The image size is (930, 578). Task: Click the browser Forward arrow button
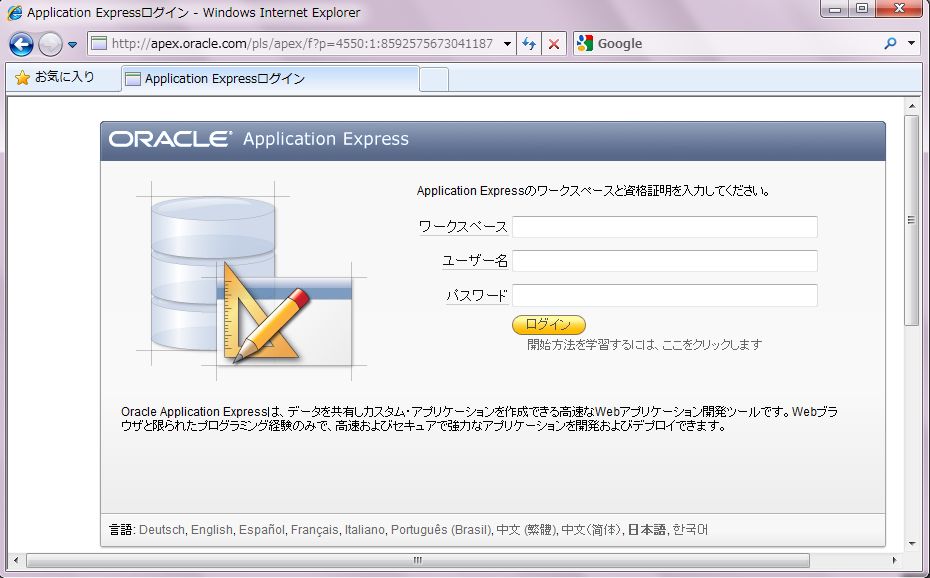click(x=50, y=44)
